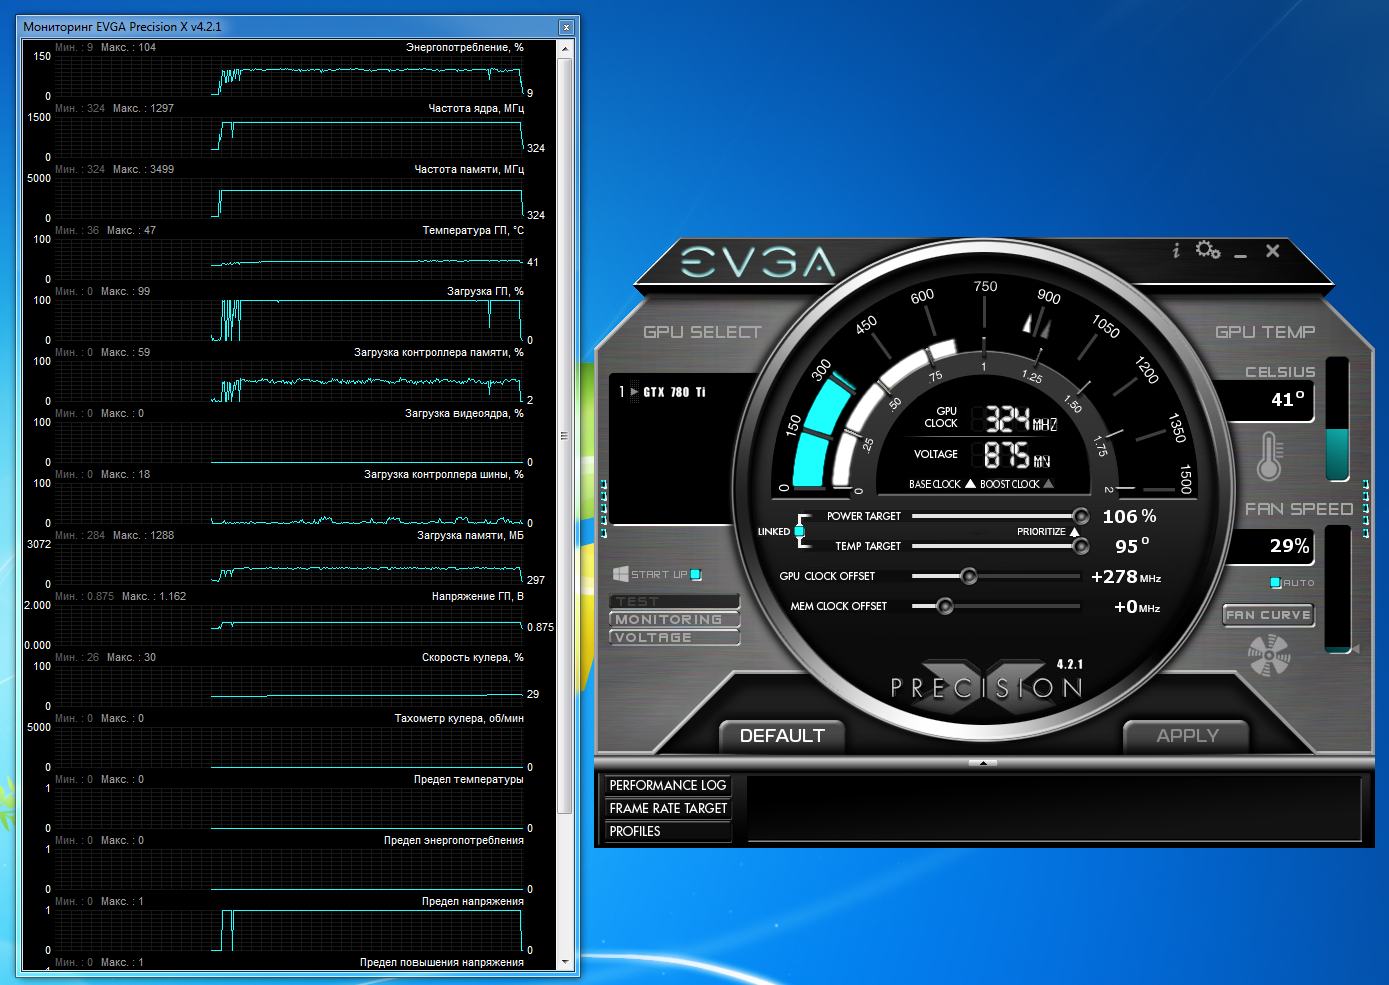This screenshot has height=985, width=1389.
Task: Click the 29% fan speed readout
Action: [1289, 546]
